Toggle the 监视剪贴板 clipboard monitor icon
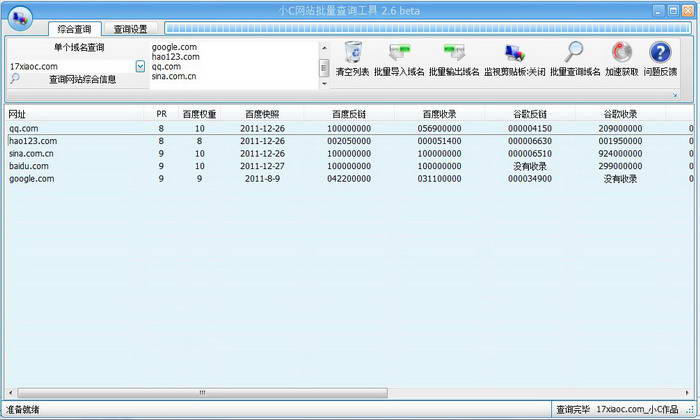This screenshot has width=700, height=420. point(514,53)
